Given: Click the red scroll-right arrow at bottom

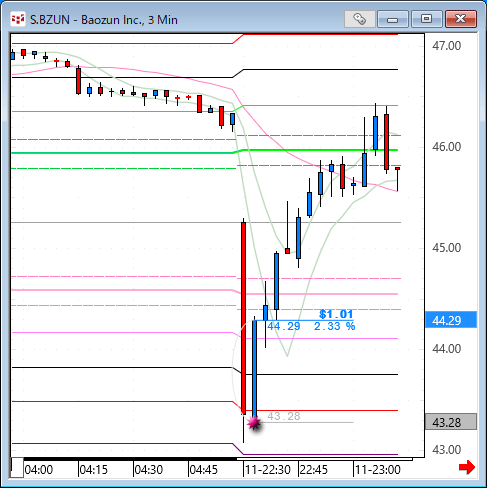Looking at the screenshot, I should click(x=467, y=467).
